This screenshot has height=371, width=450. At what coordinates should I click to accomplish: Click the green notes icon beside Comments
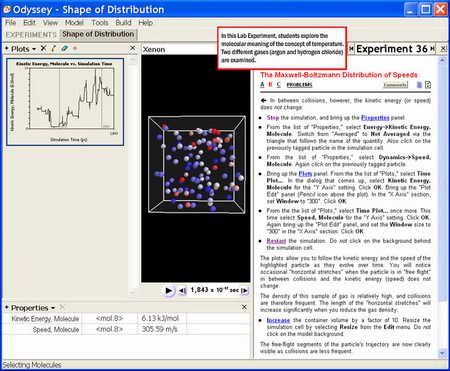pyautogui.click(x=428, y=85)
